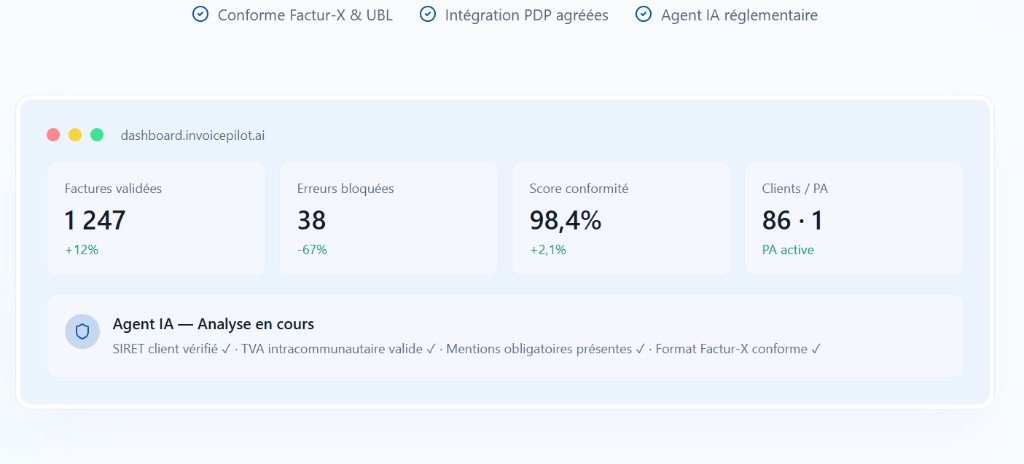Click the shield icon beside Agent IA
Viewport: 1024px width, 464px height.
pyautogui.click(x=82, y=331)
